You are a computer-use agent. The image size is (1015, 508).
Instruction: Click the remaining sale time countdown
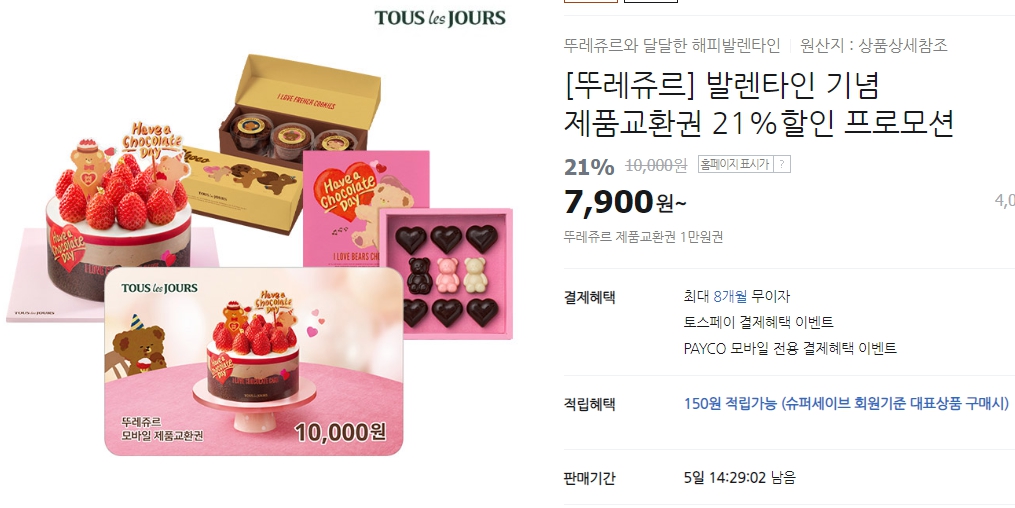tap(739, 478)
